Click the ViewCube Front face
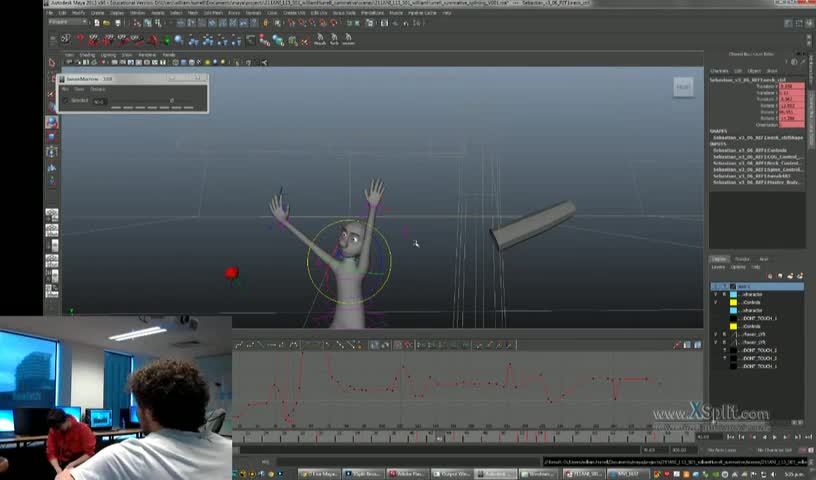 (x=682, y=87)
